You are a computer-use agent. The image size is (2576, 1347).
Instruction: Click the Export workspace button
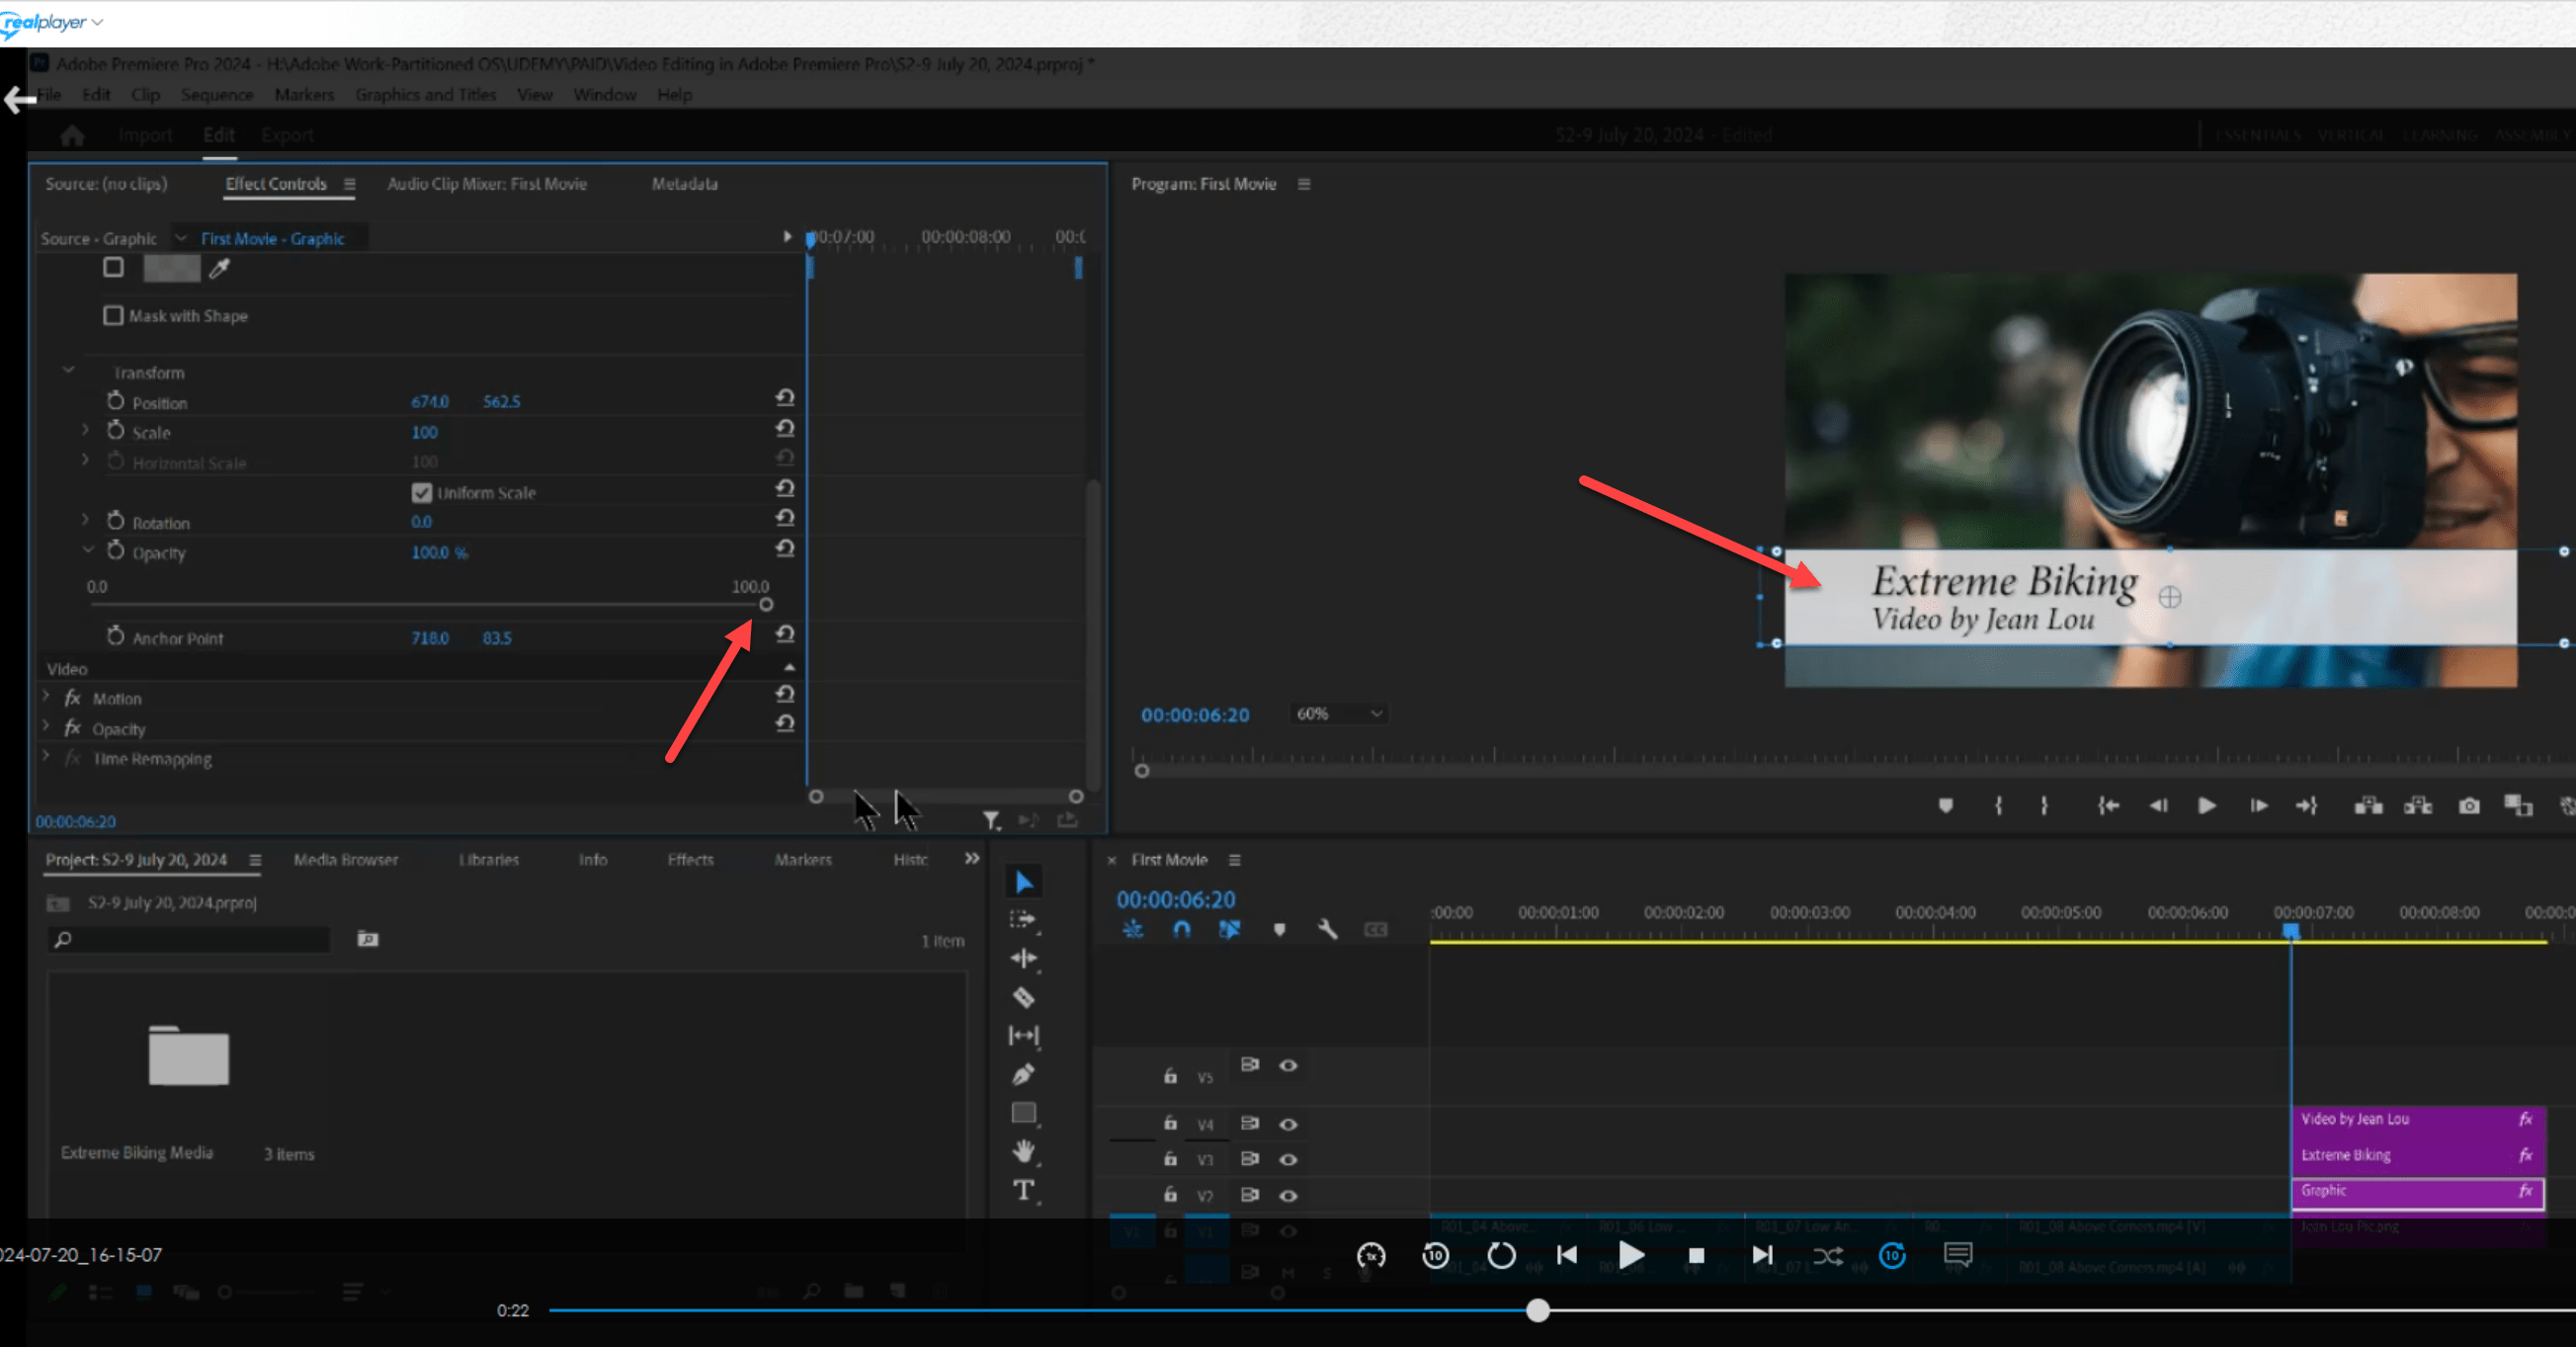tap(287, 135)
